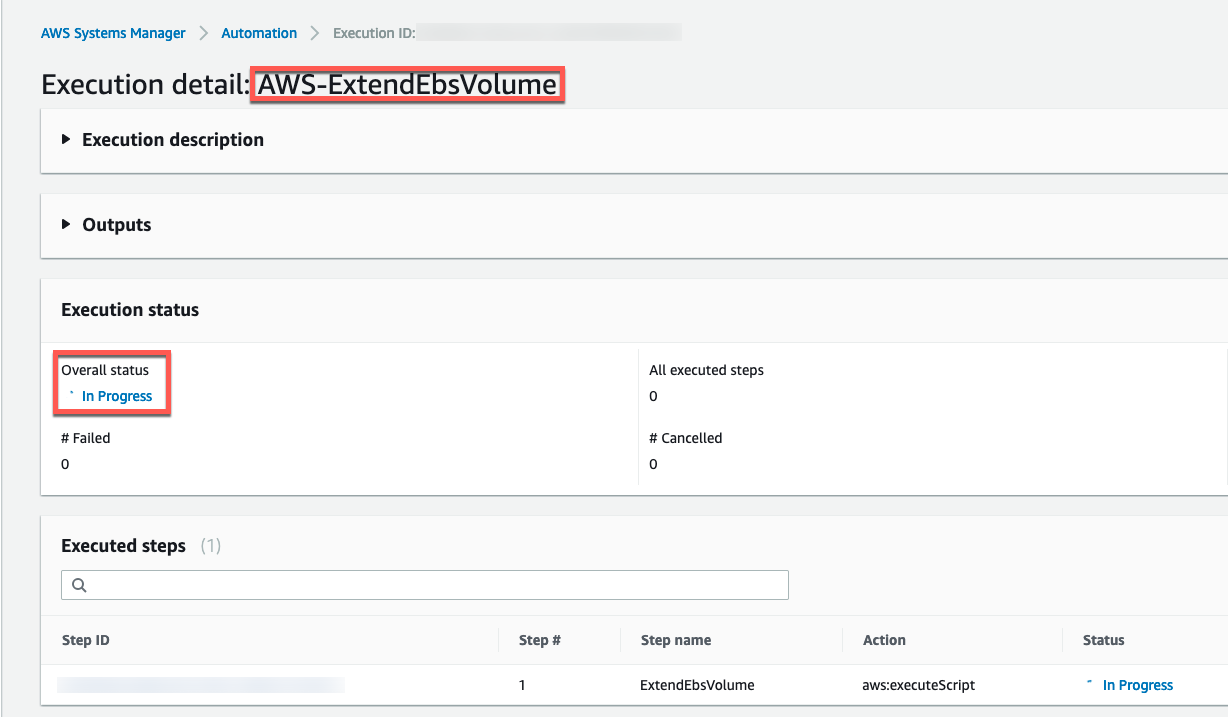
Task: Click the magnifier icon in search box
Action: [80, 585]
